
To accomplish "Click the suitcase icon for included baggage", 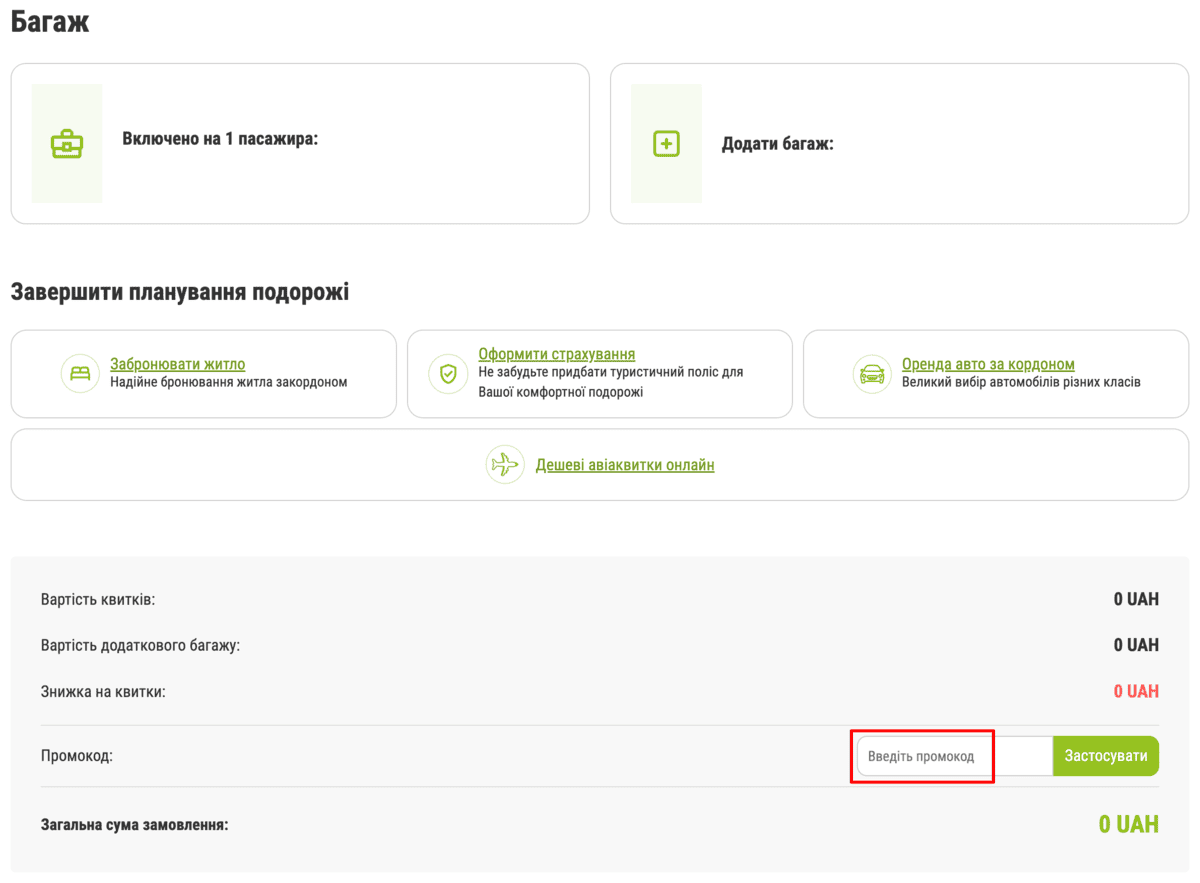I will [67, 144].
